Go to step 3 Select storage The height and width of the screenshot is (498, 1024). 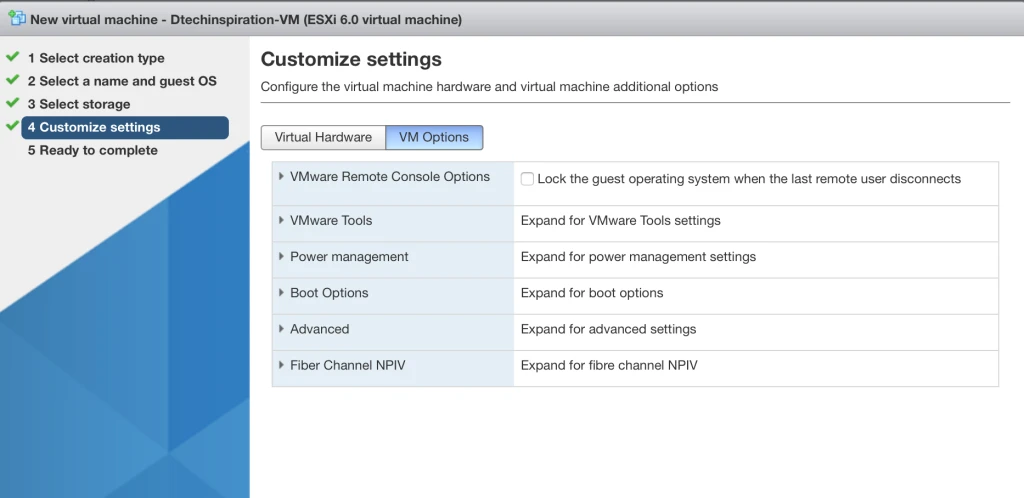pyautogui.click(x=79, y=104)
